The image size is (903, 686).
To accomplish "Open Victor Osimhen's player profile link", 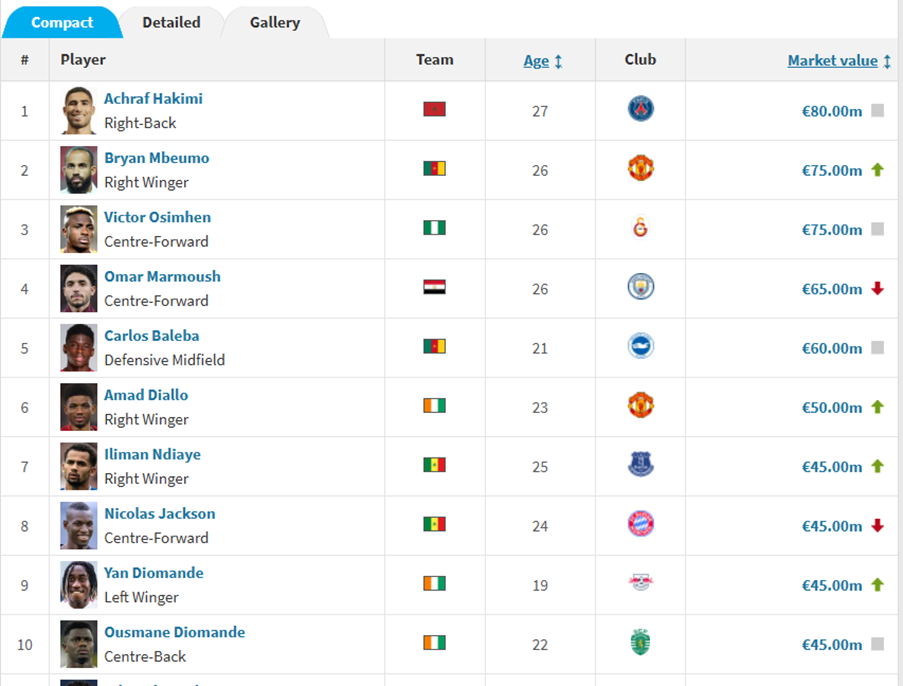I will [157, 217].
